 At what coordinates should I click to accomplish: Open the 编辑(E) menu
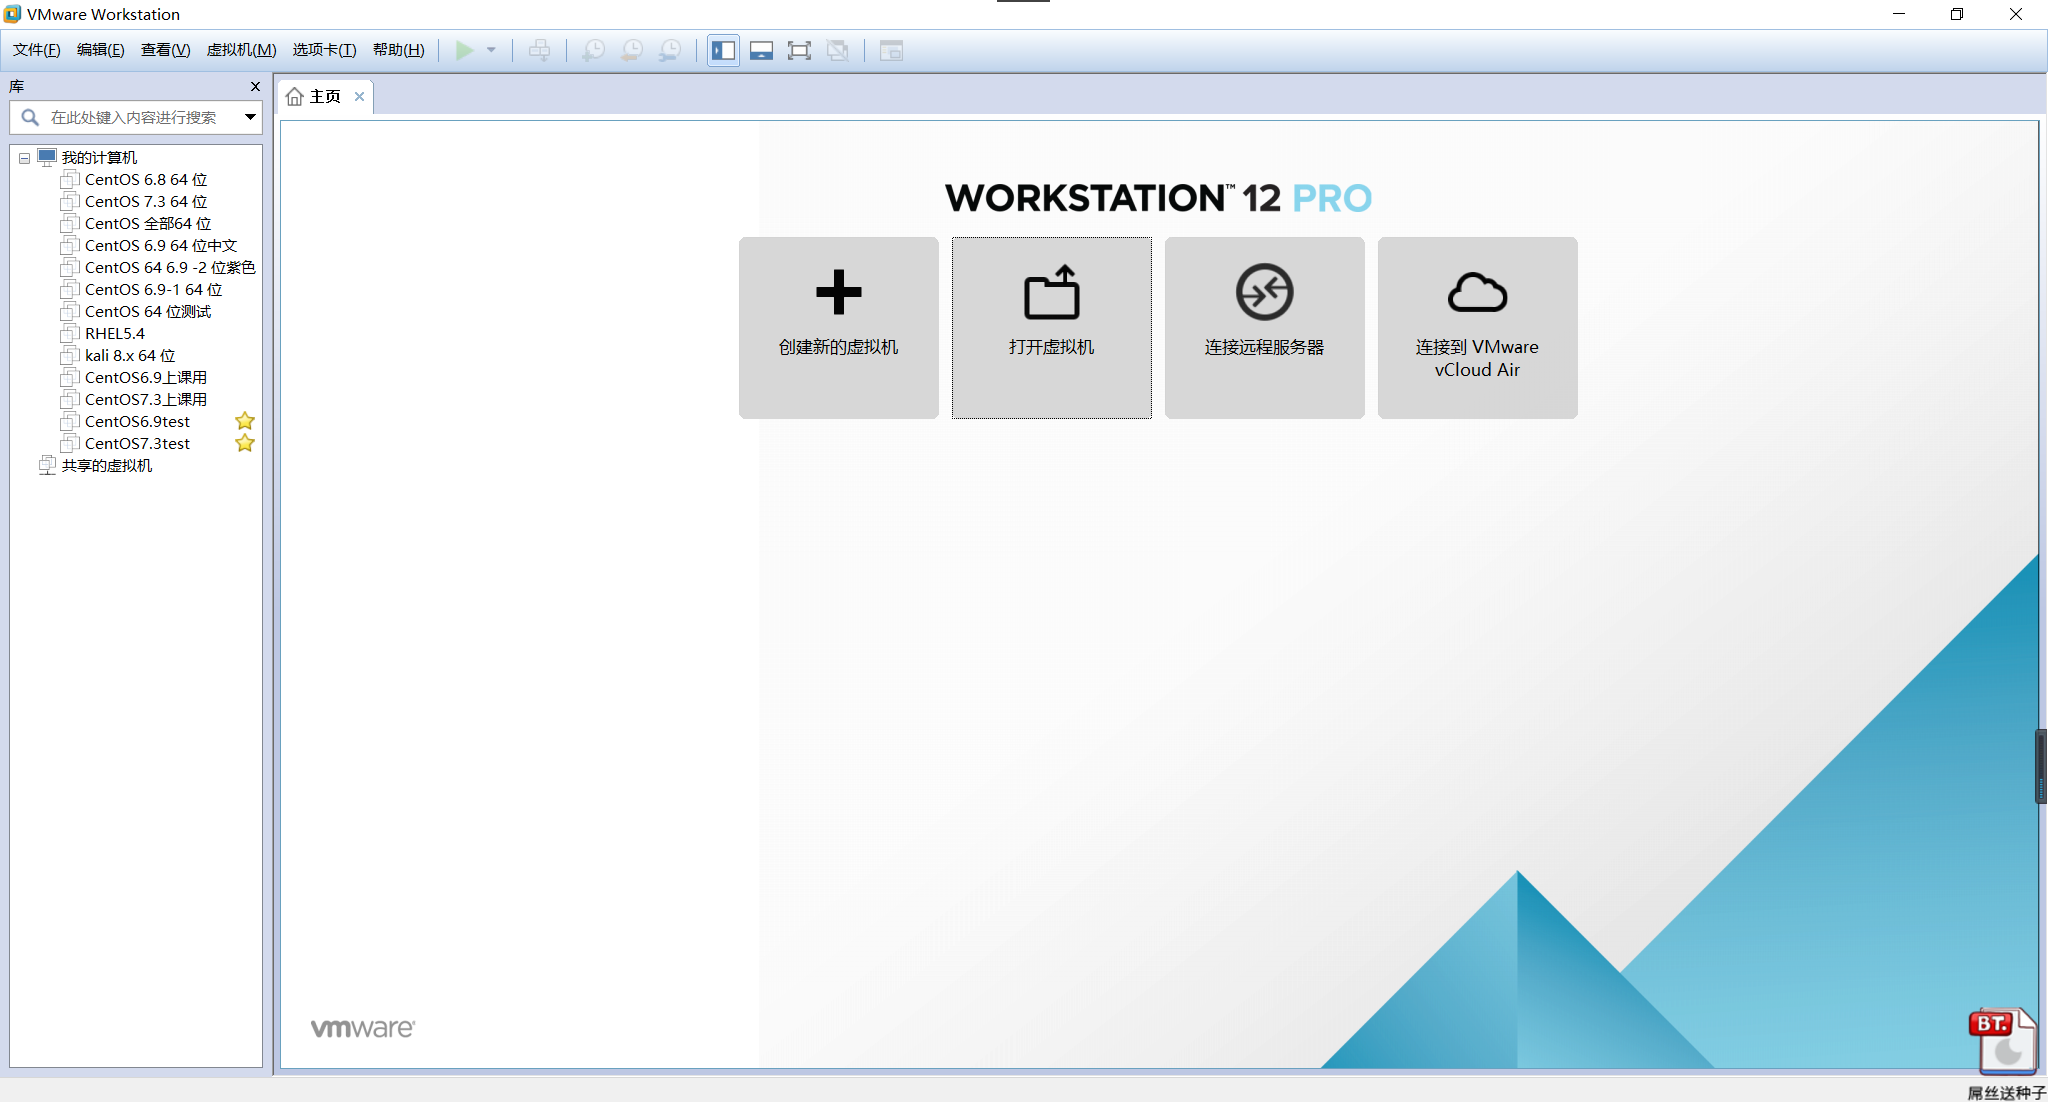pyautogui.click(x=101, y=50)
